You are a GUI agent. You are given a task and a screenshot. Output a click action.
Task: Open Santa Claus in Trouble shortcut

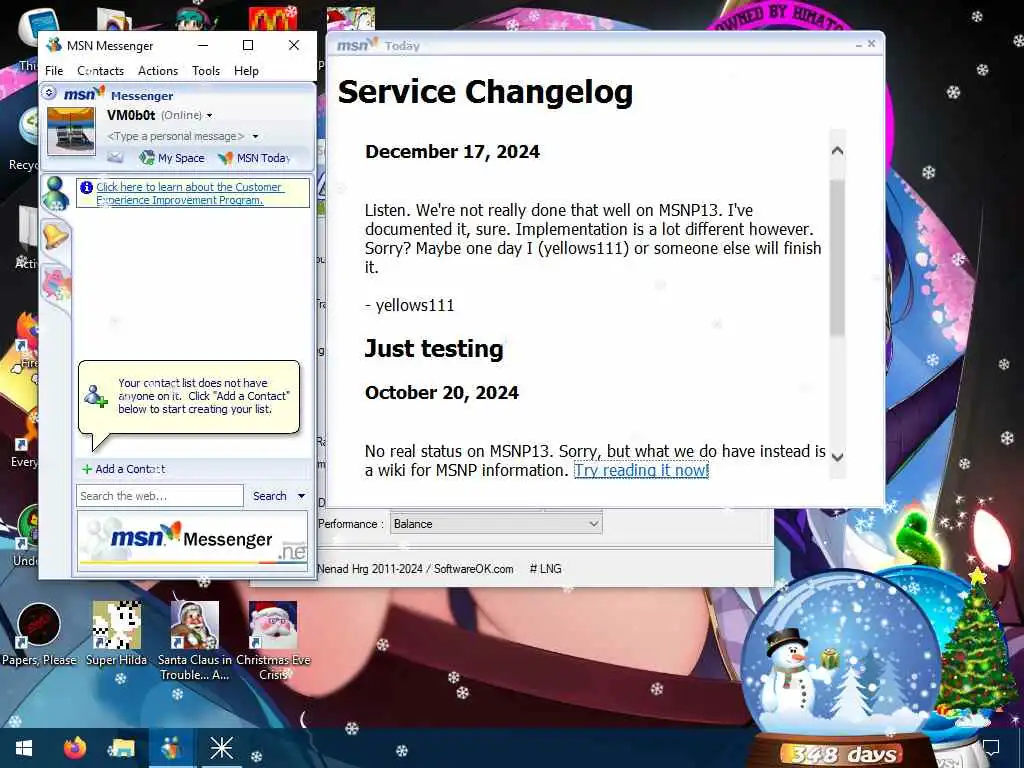pos(195,641)
